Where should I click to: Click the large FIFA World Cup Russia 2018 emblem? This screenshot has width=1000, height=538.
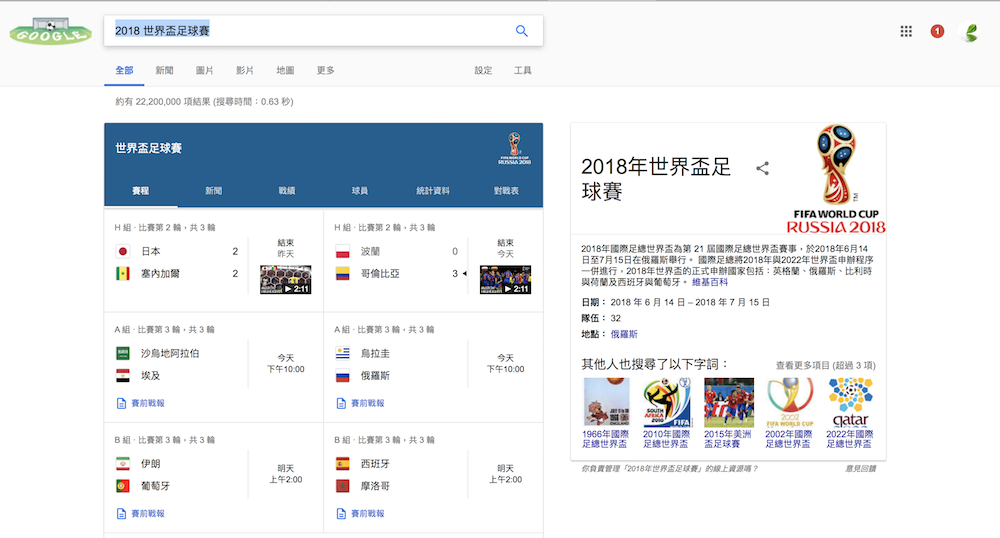tap(836, 178)
